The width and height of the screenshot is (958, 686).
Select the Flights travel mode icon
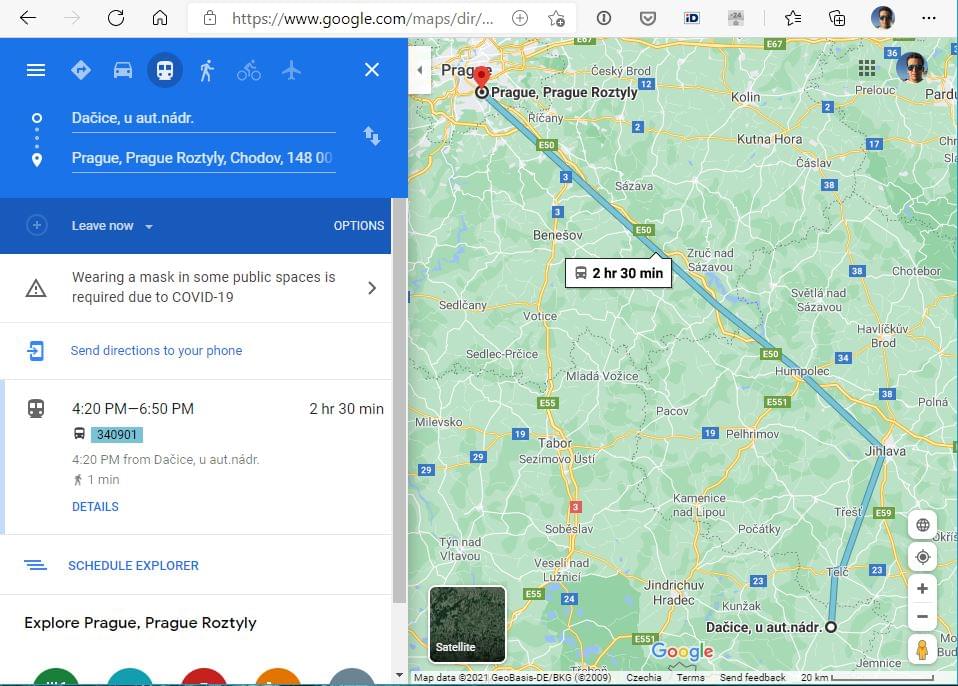(291, 70)
